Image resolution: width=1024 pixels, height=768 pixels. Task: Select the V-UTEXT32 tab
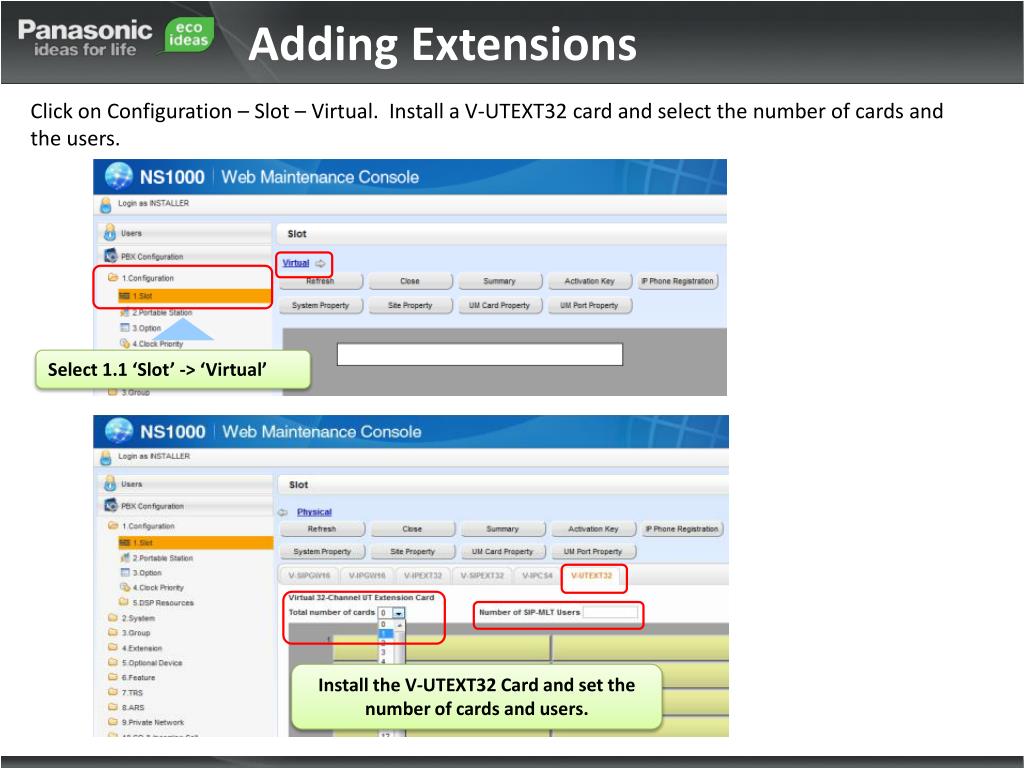[x=592, y=575]
